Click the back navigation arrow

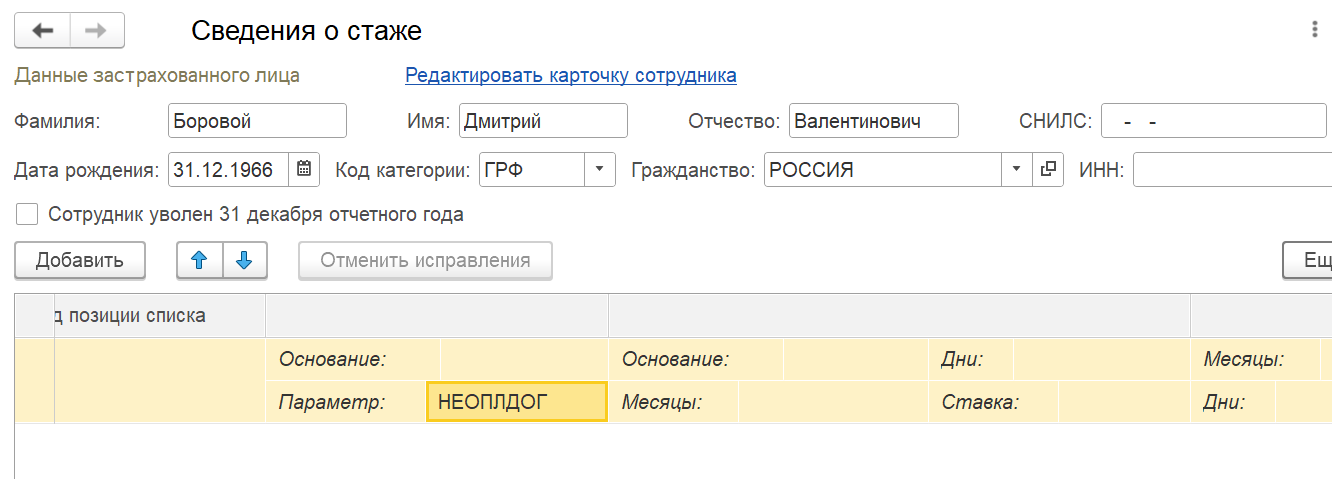(42, 31)
